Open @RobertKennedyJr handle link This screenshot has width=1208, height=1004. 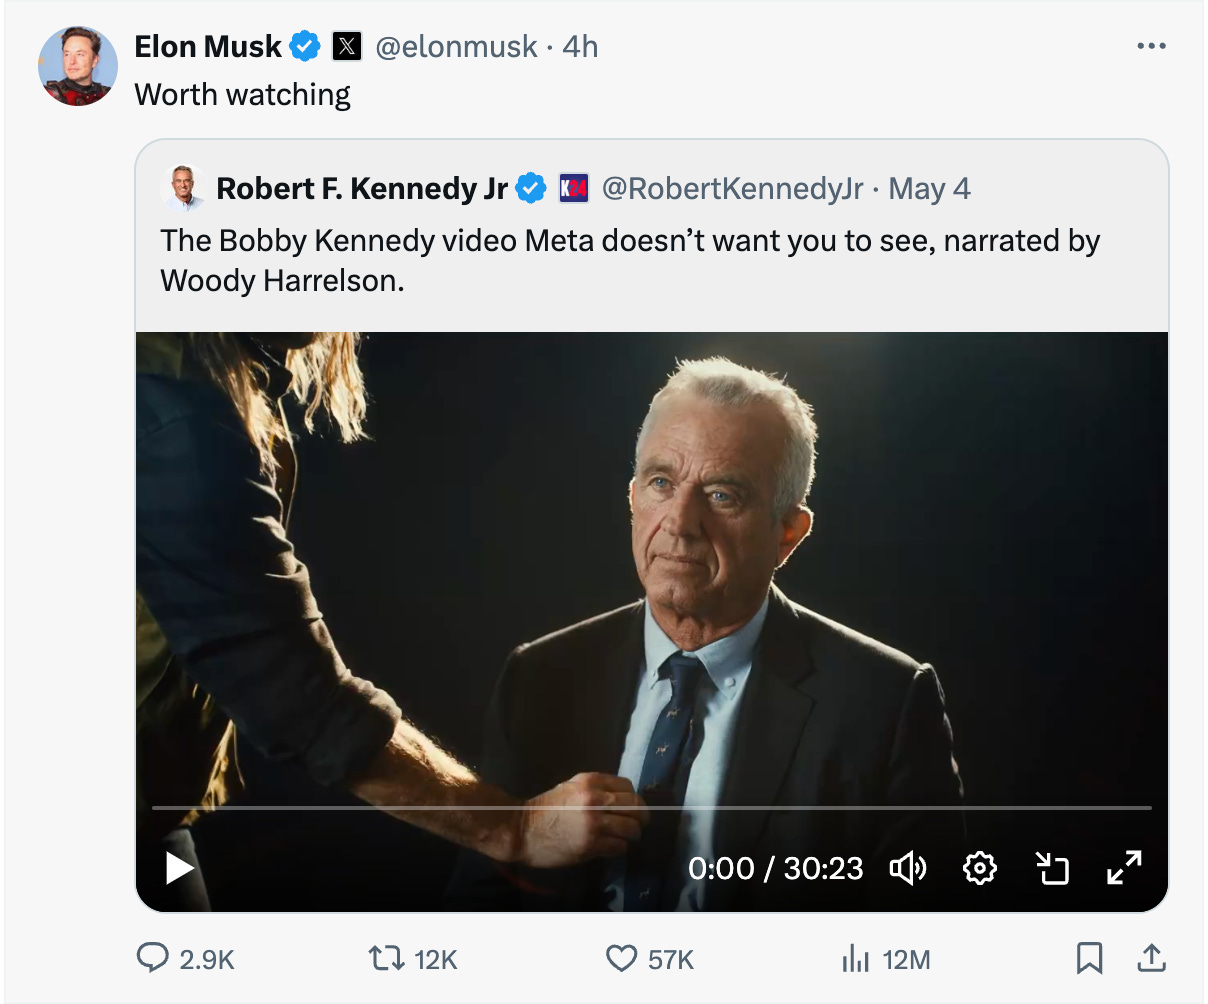click(x=732, y=188)
